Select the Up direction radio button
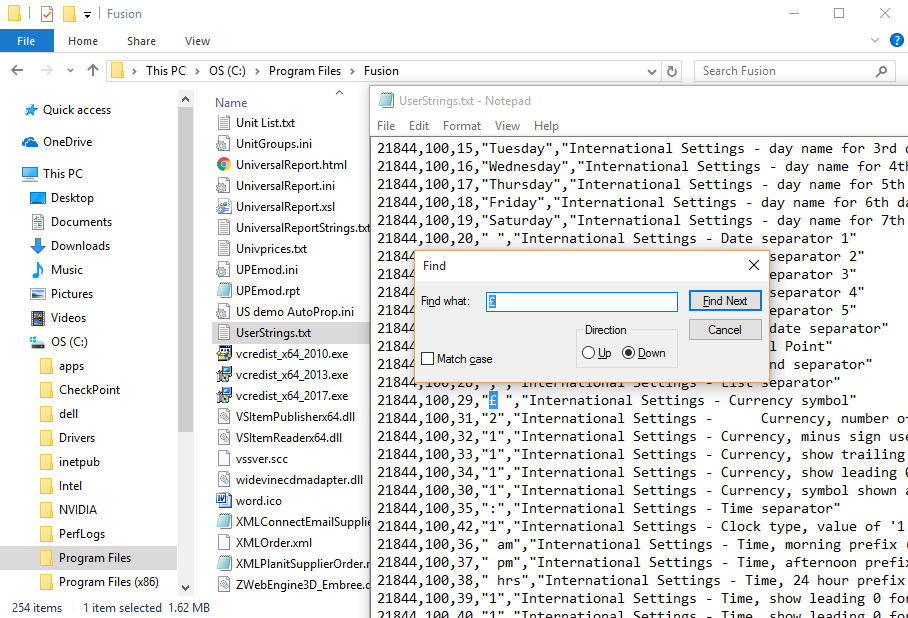The image size is (908, 618). (588, 353)
